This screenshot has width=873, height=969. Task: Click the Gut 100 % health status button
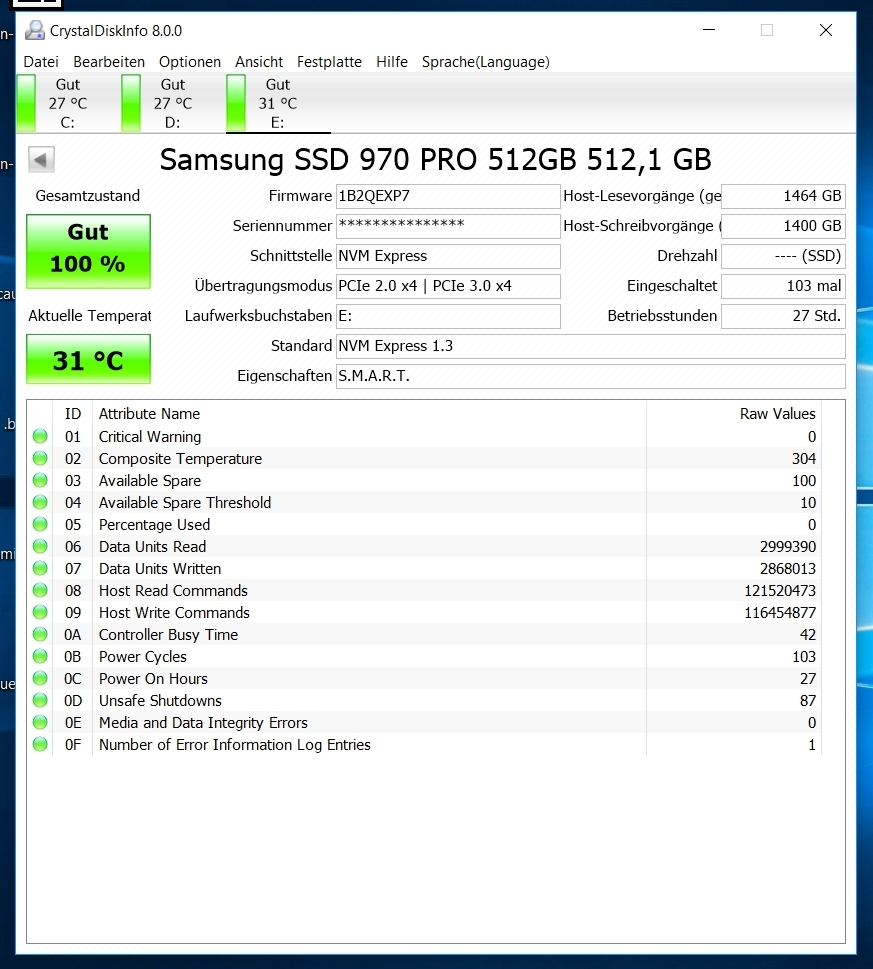88,252
